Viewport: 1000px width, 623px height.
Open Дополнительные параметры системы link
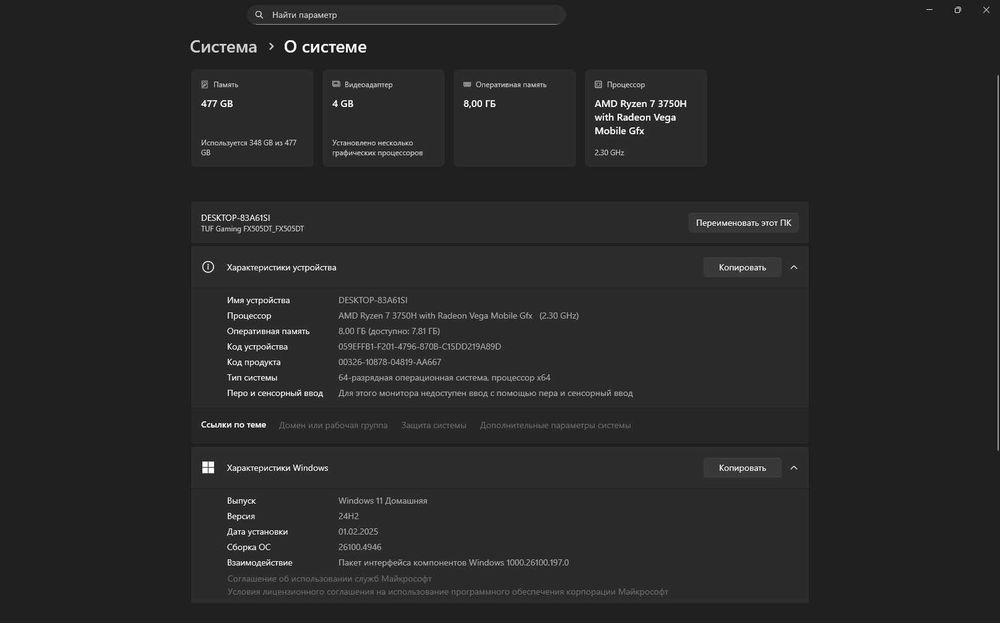555,425
